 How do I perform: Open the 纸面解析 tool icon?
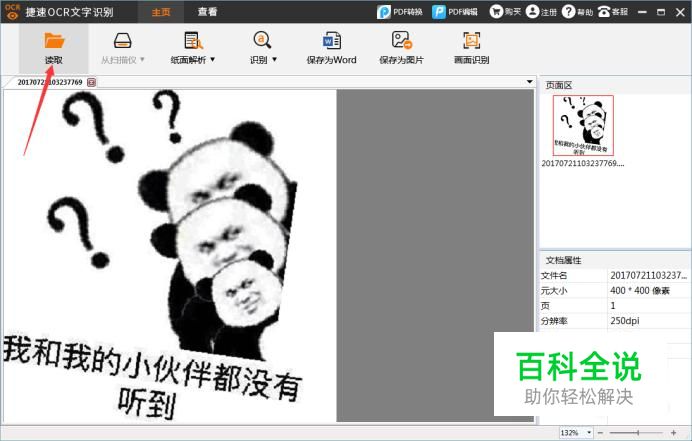(x=193, y=41)
